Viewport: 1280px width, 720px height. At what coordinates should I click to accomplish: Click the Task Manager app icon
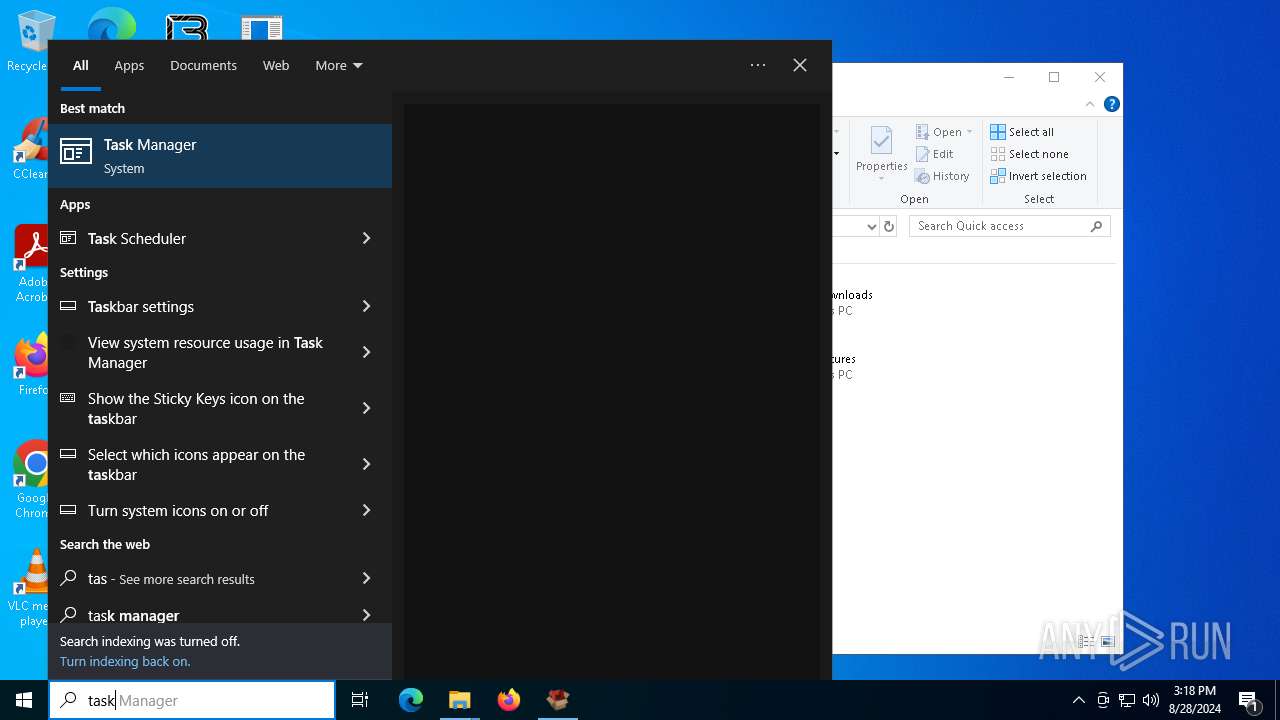click(x=76, y=152)
